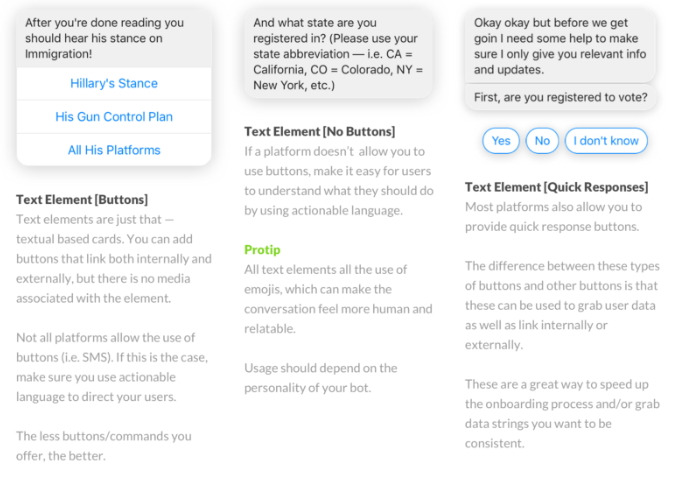Click 'First, are you registered to vote?' bubble
Screen dimensions: 681x479
[x=560, y=97]
